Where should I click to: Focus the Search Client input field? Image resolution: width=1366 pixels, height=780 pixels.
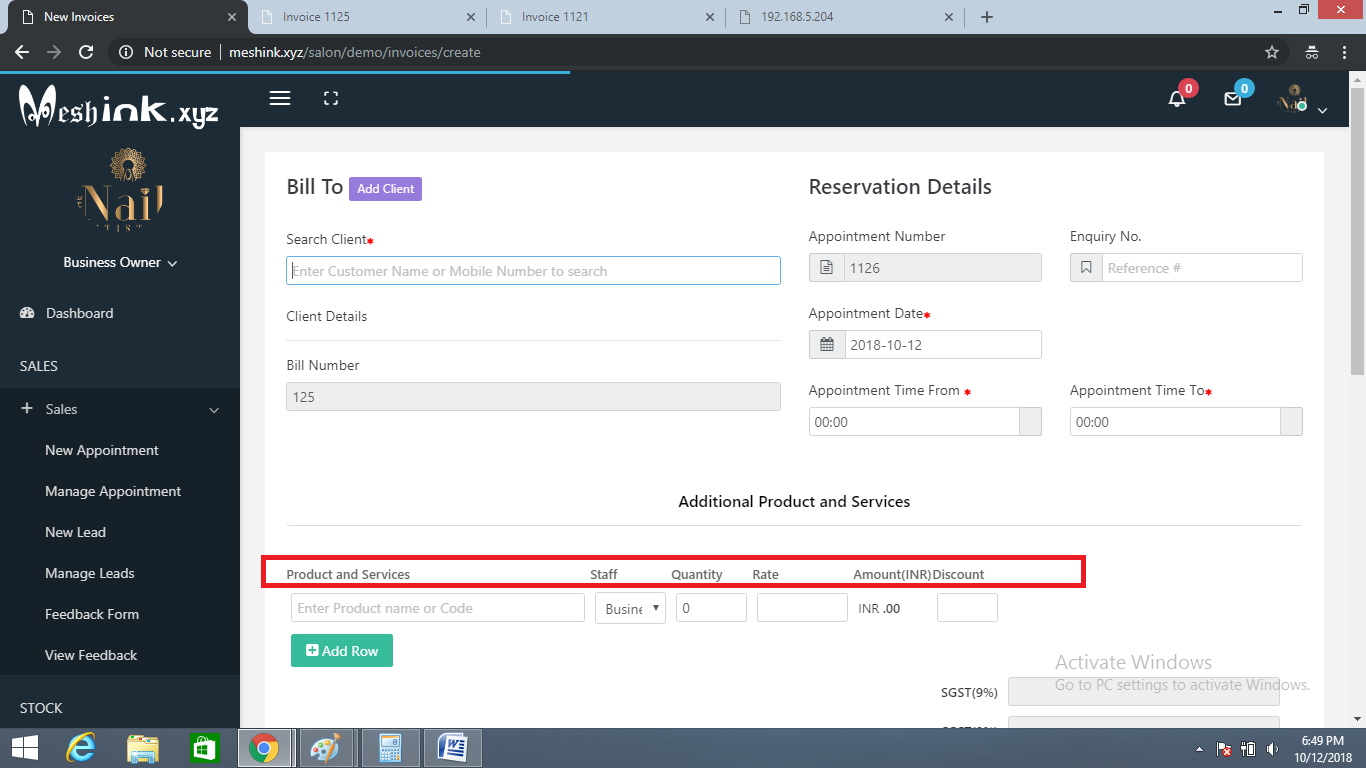[x=533, y=271]
